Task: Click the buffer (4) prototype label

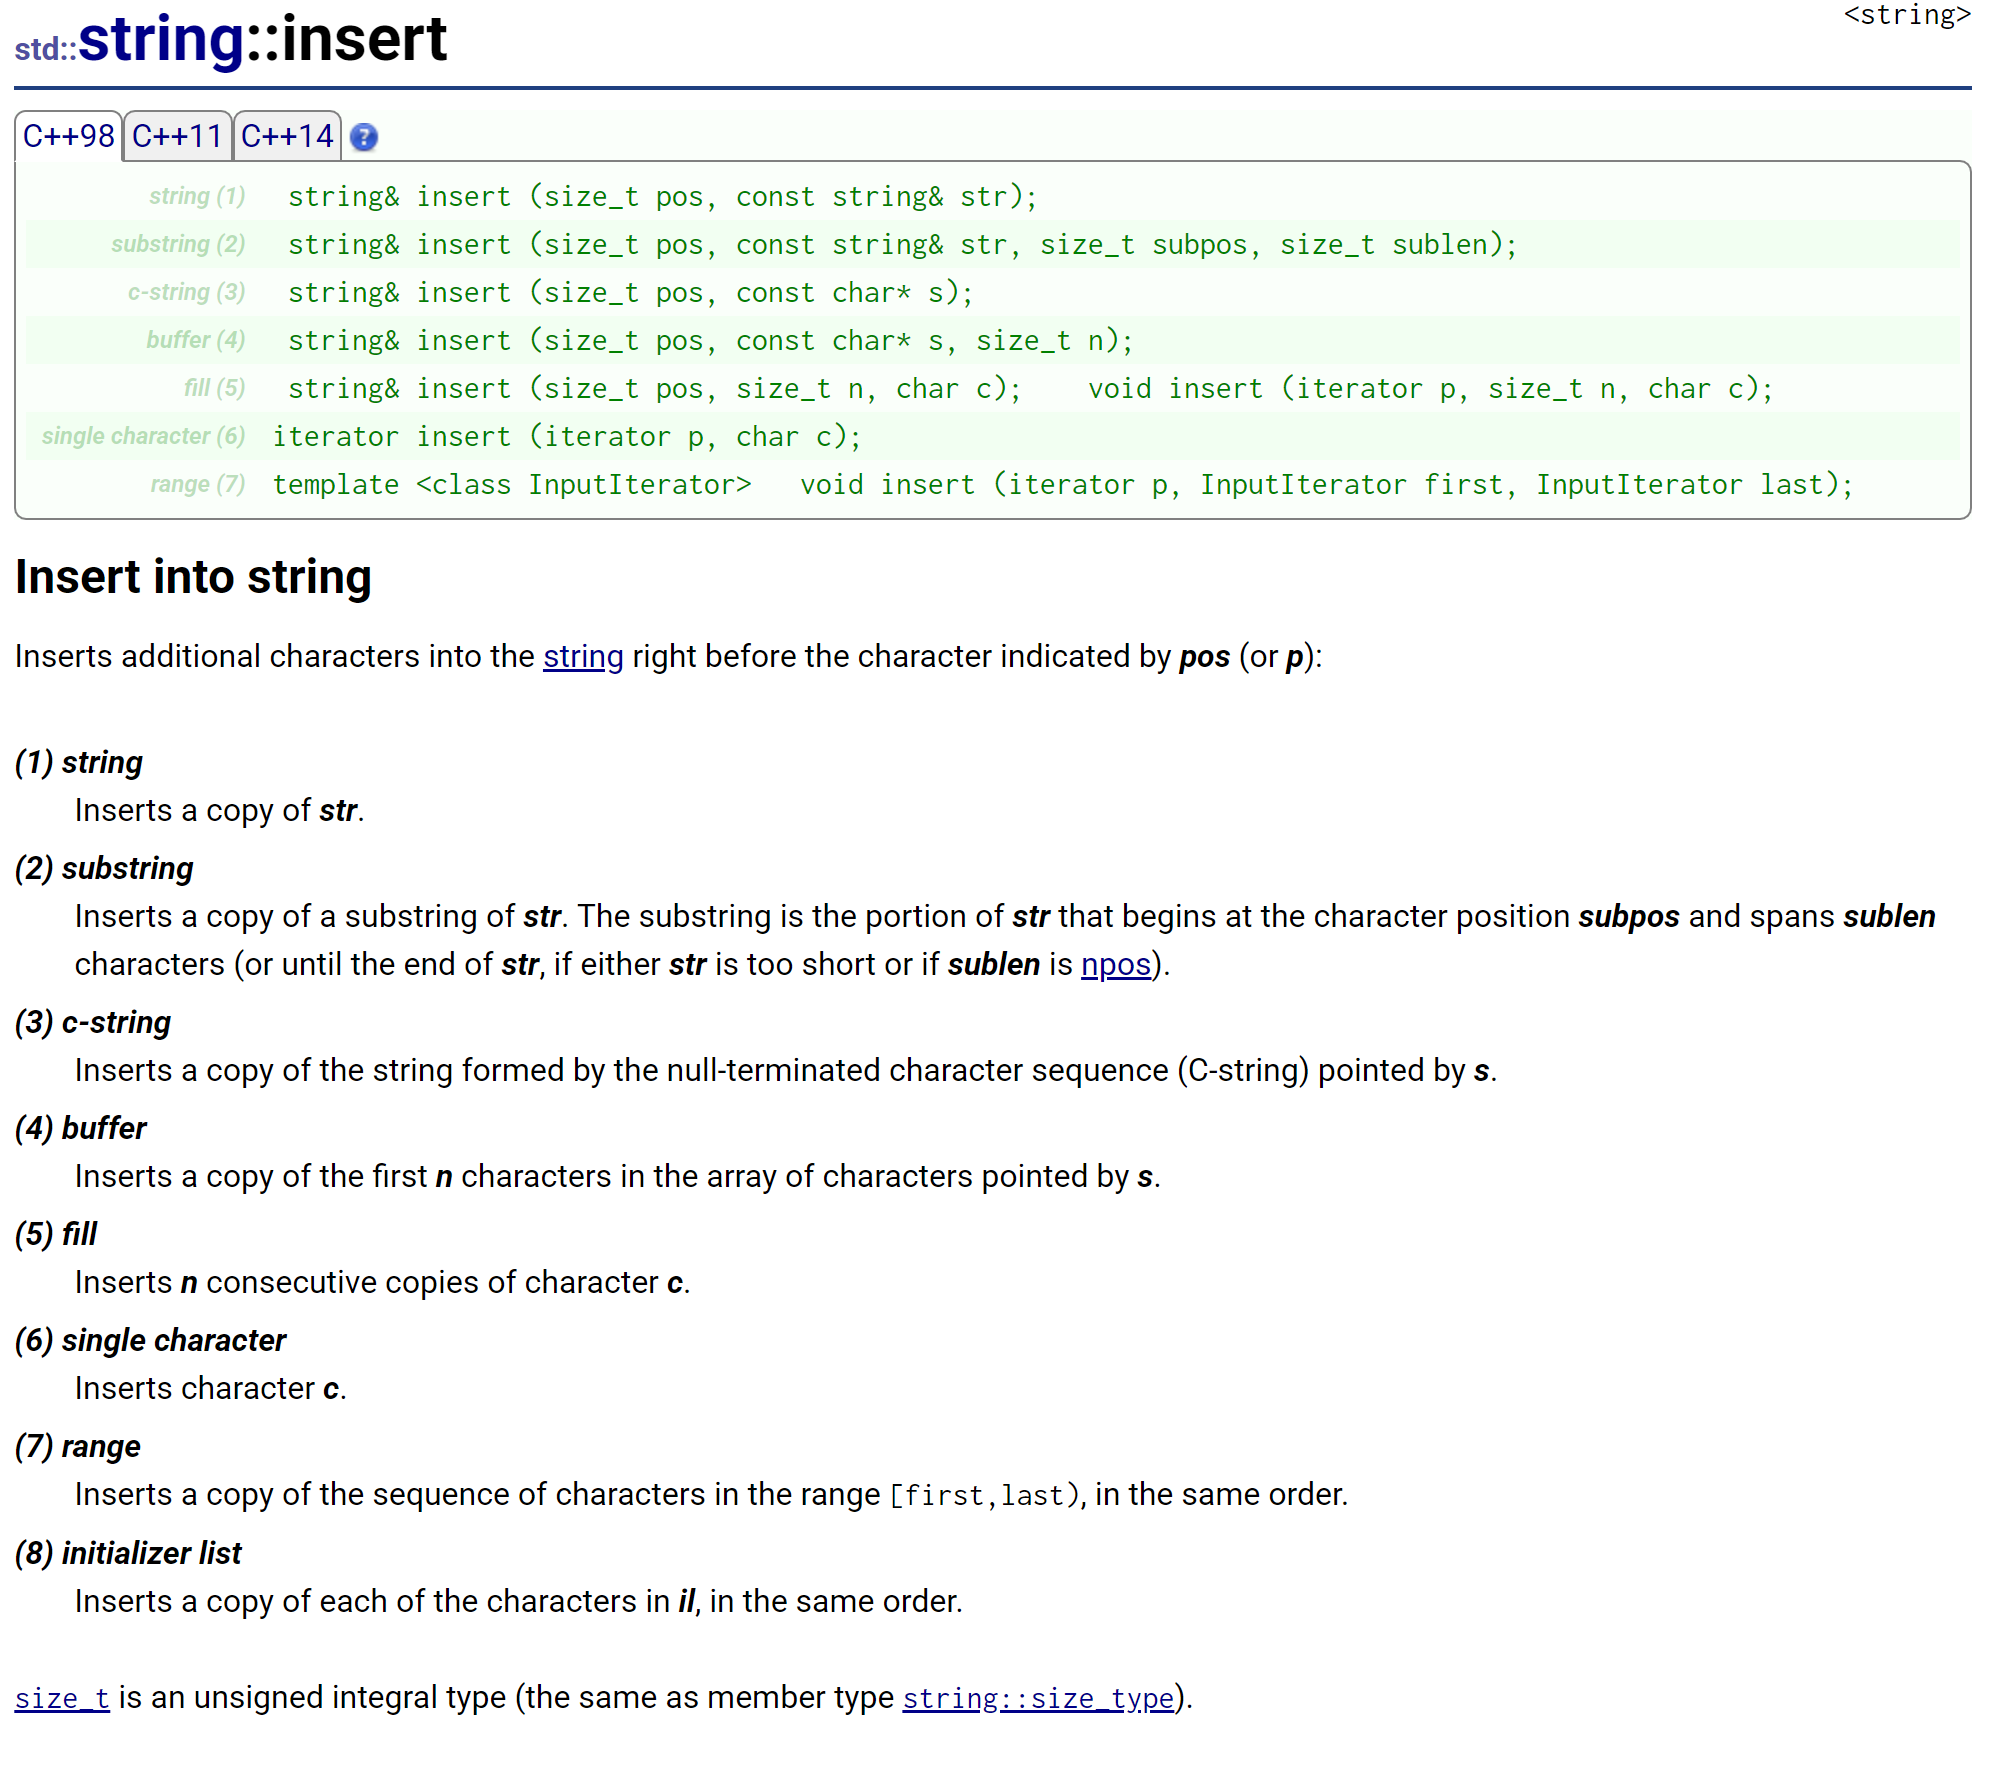Action: (195, 340)
